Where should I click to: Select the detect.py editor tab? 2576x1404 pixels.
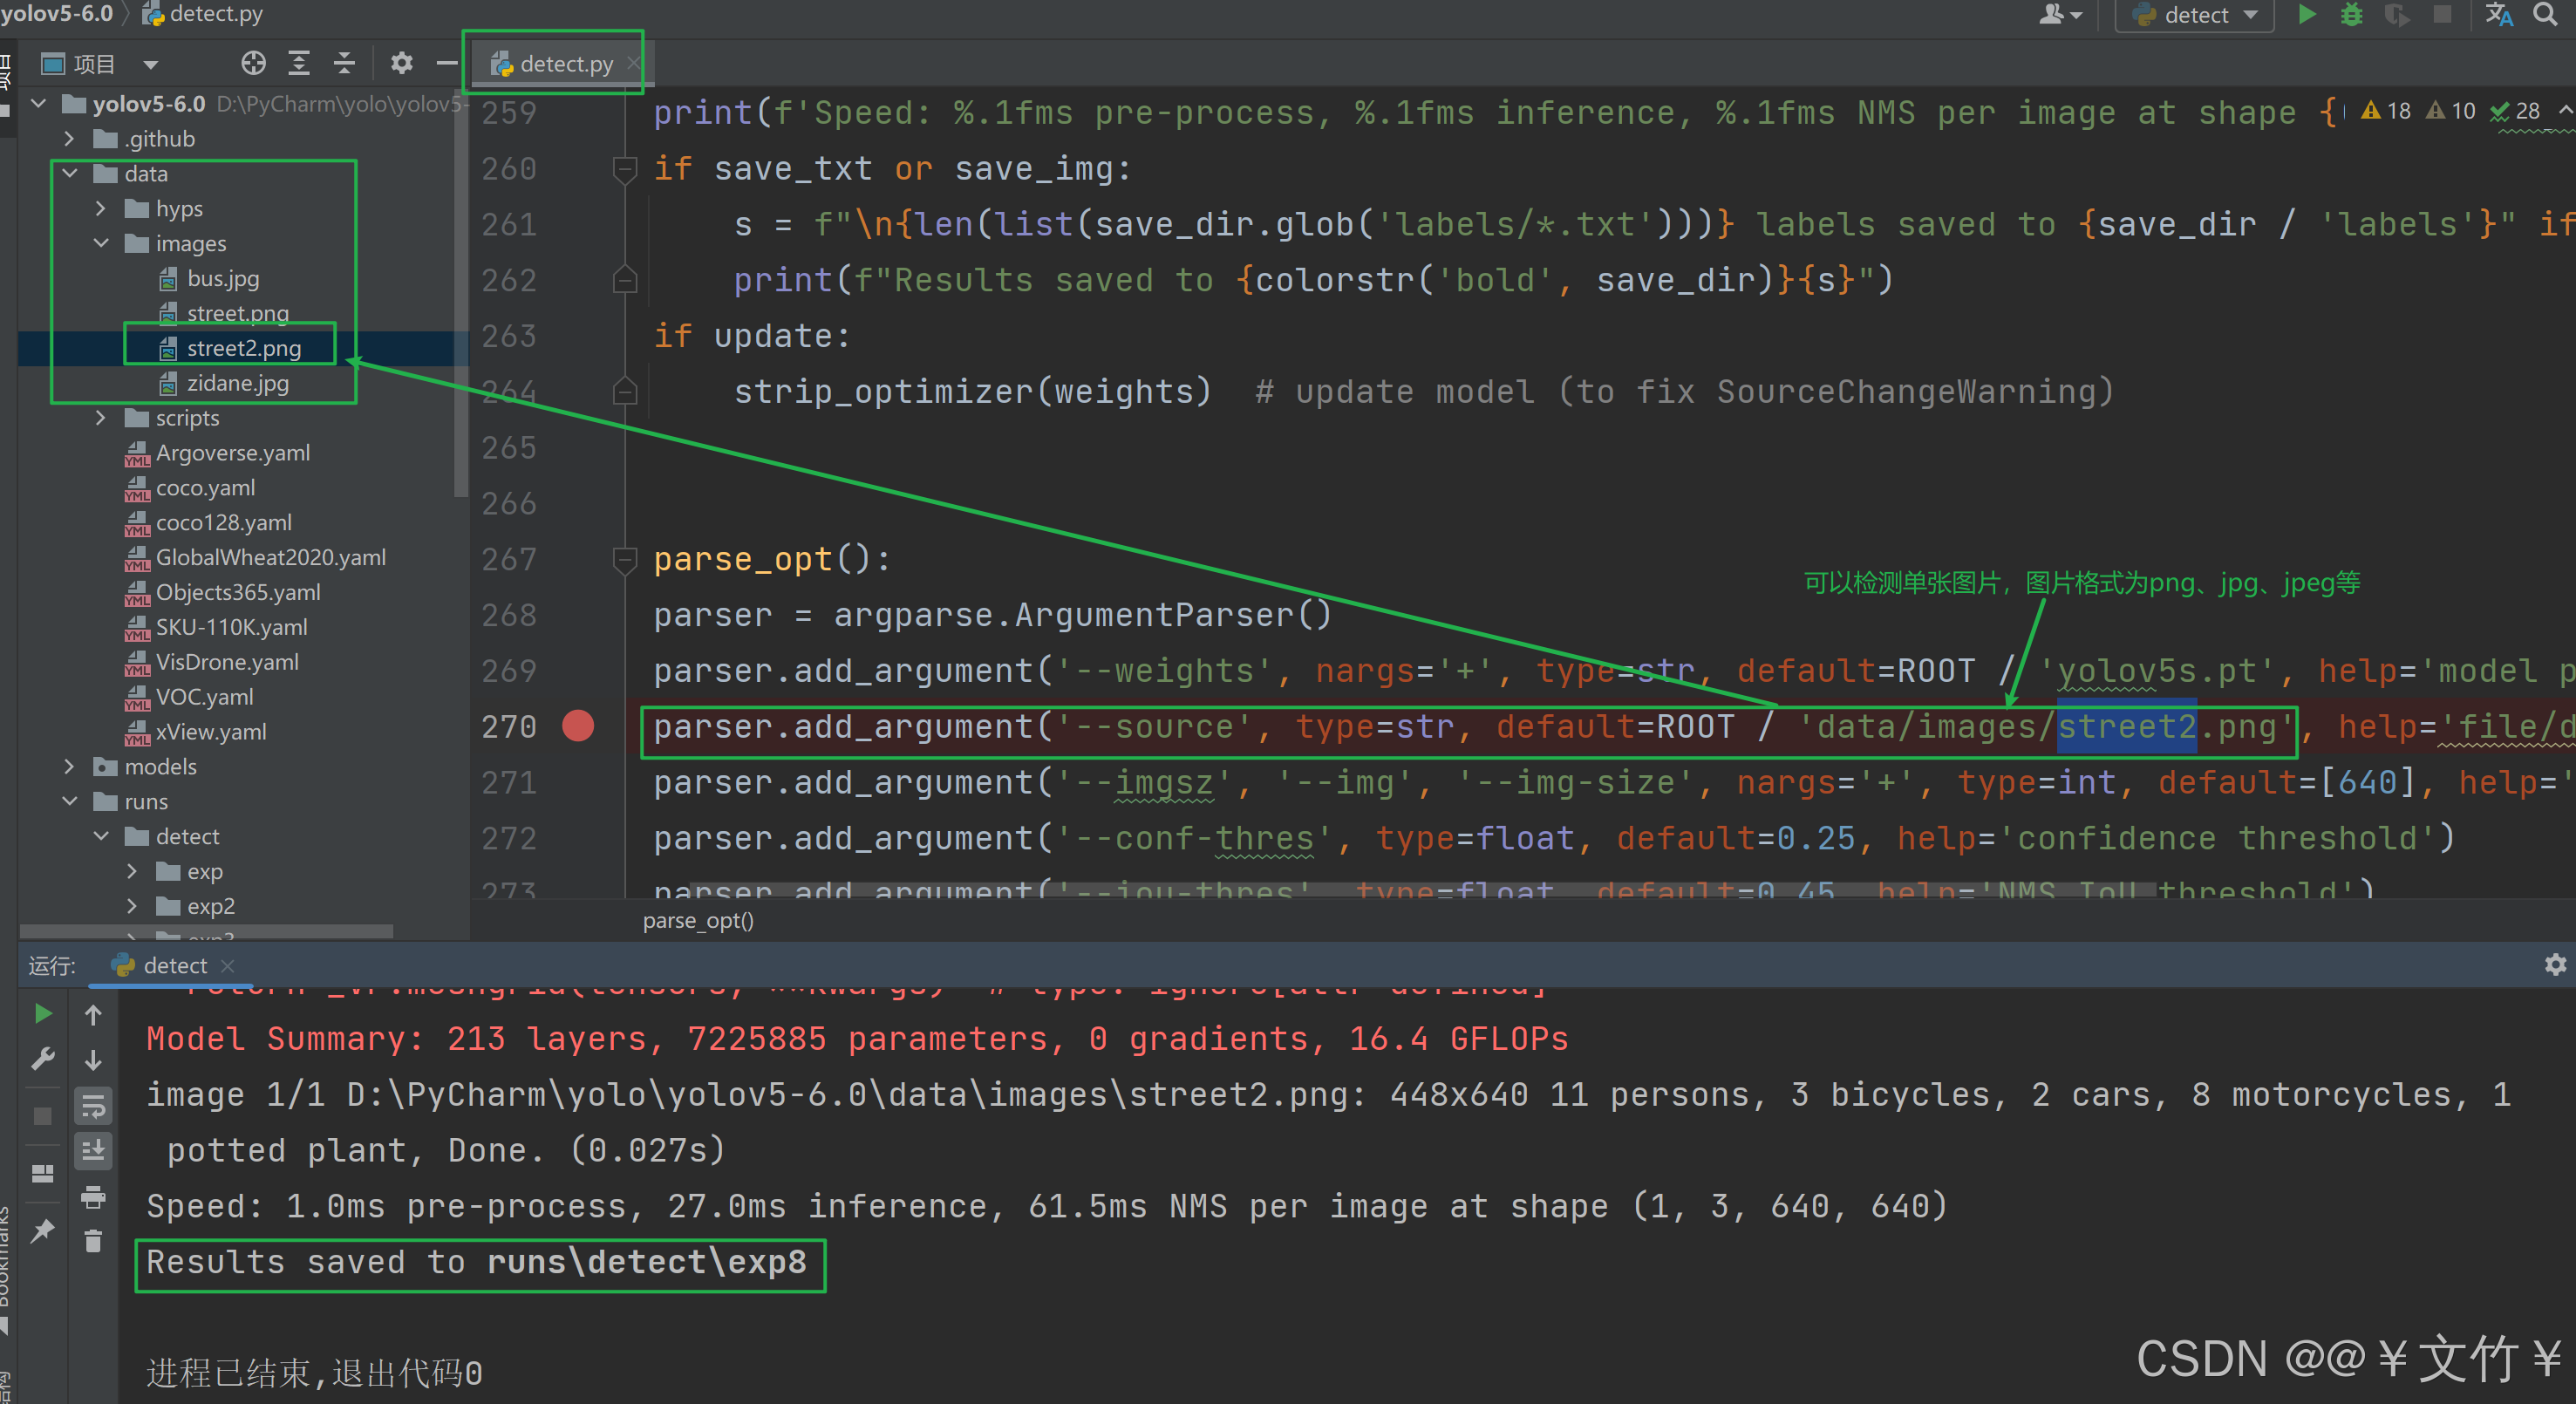[x=565, y=64]
